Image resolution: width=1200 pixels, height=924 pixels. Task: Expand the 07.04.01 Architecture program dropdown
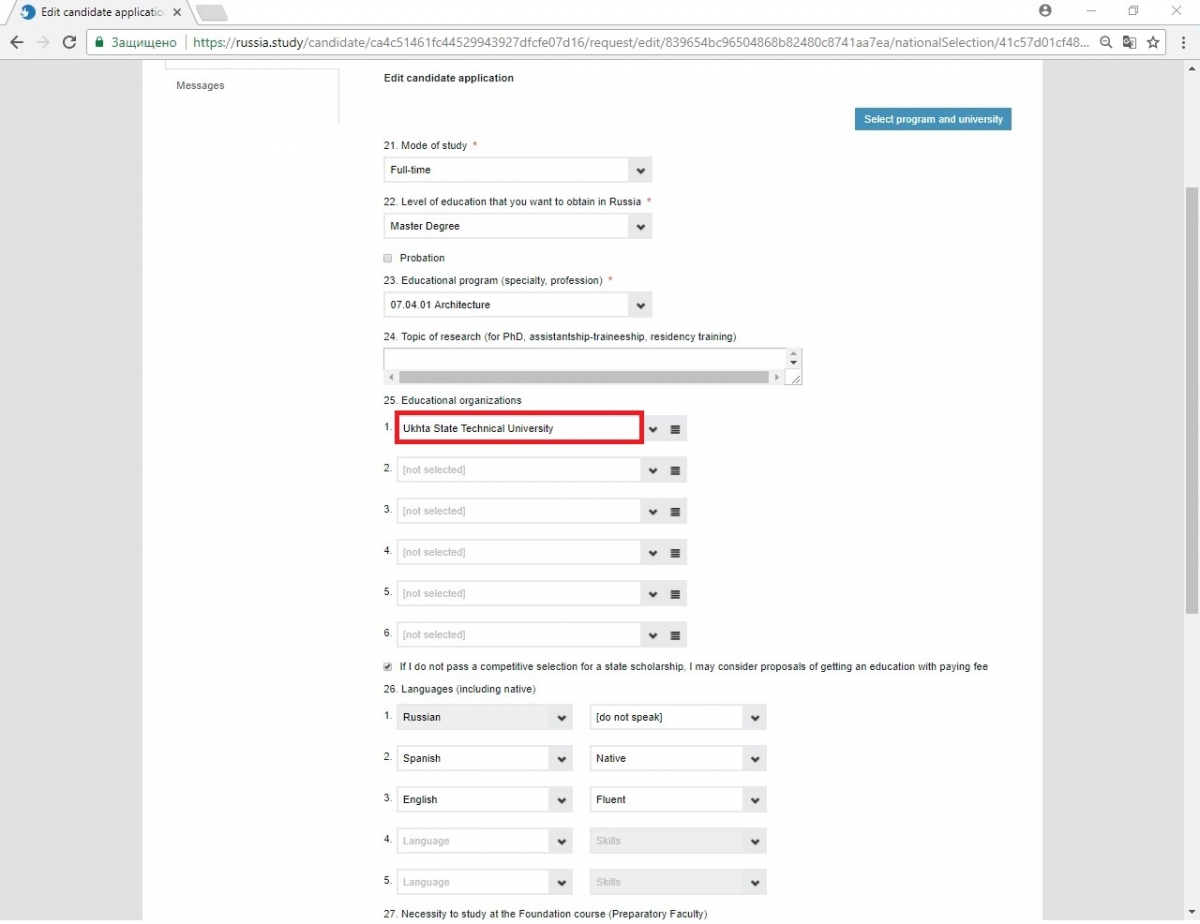pyautogui.click(x=518, y=305)
